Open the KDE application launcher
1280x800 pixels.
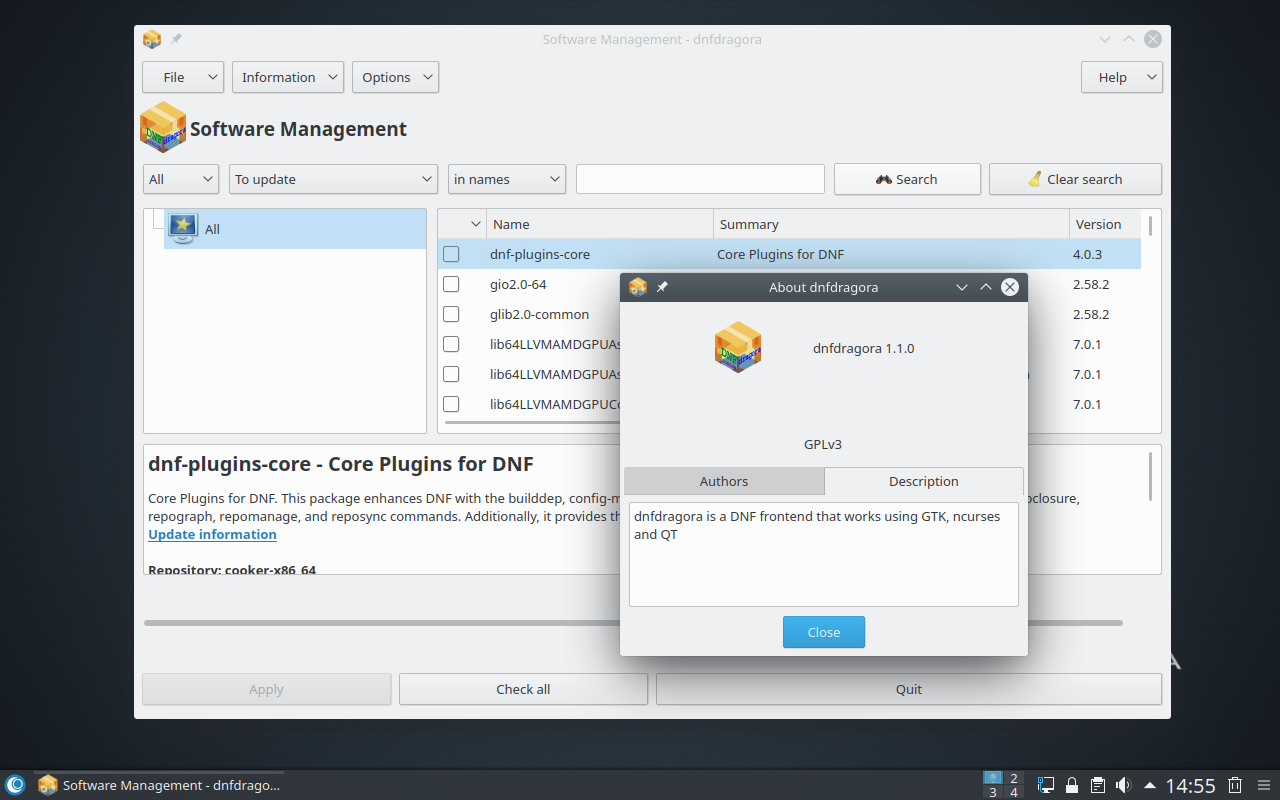click(x=16, y=785)
